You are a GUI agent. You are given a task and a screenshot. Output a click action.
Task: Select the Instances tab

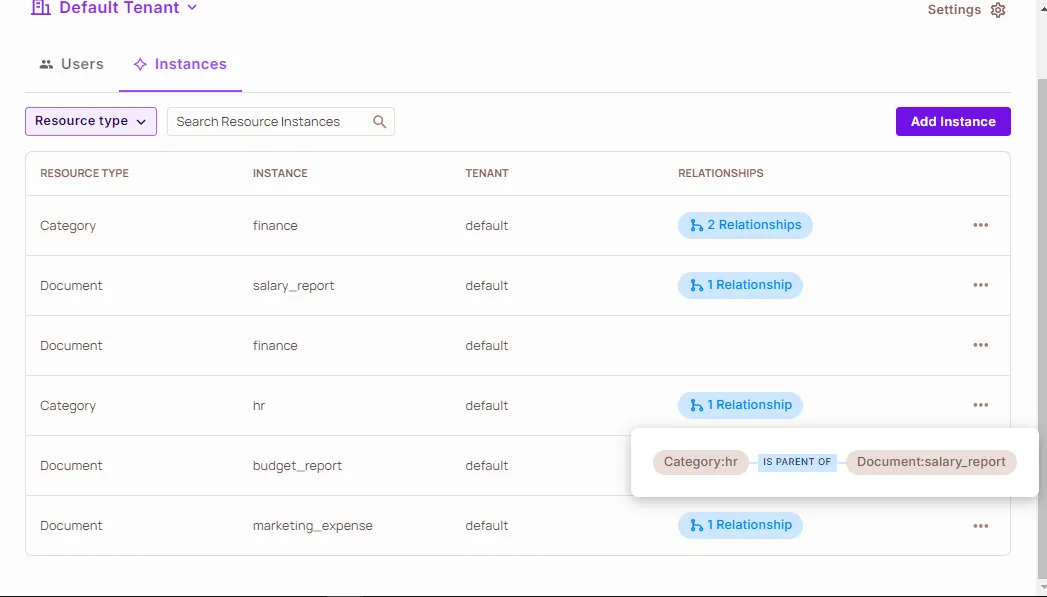tap(180, 64)
